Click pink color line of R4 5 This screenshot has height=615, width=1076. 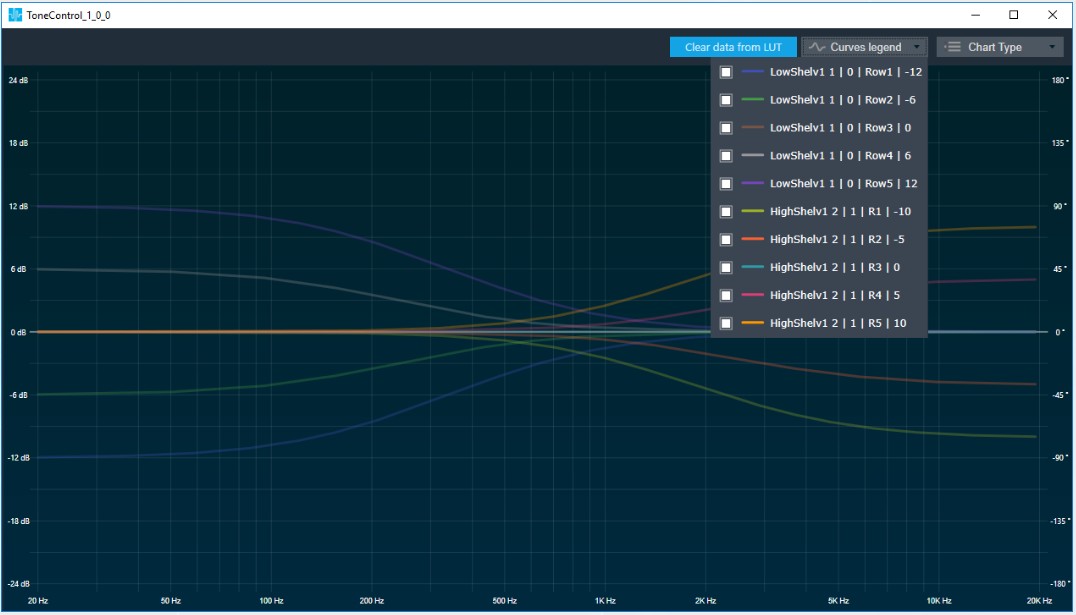click(753, 295)
